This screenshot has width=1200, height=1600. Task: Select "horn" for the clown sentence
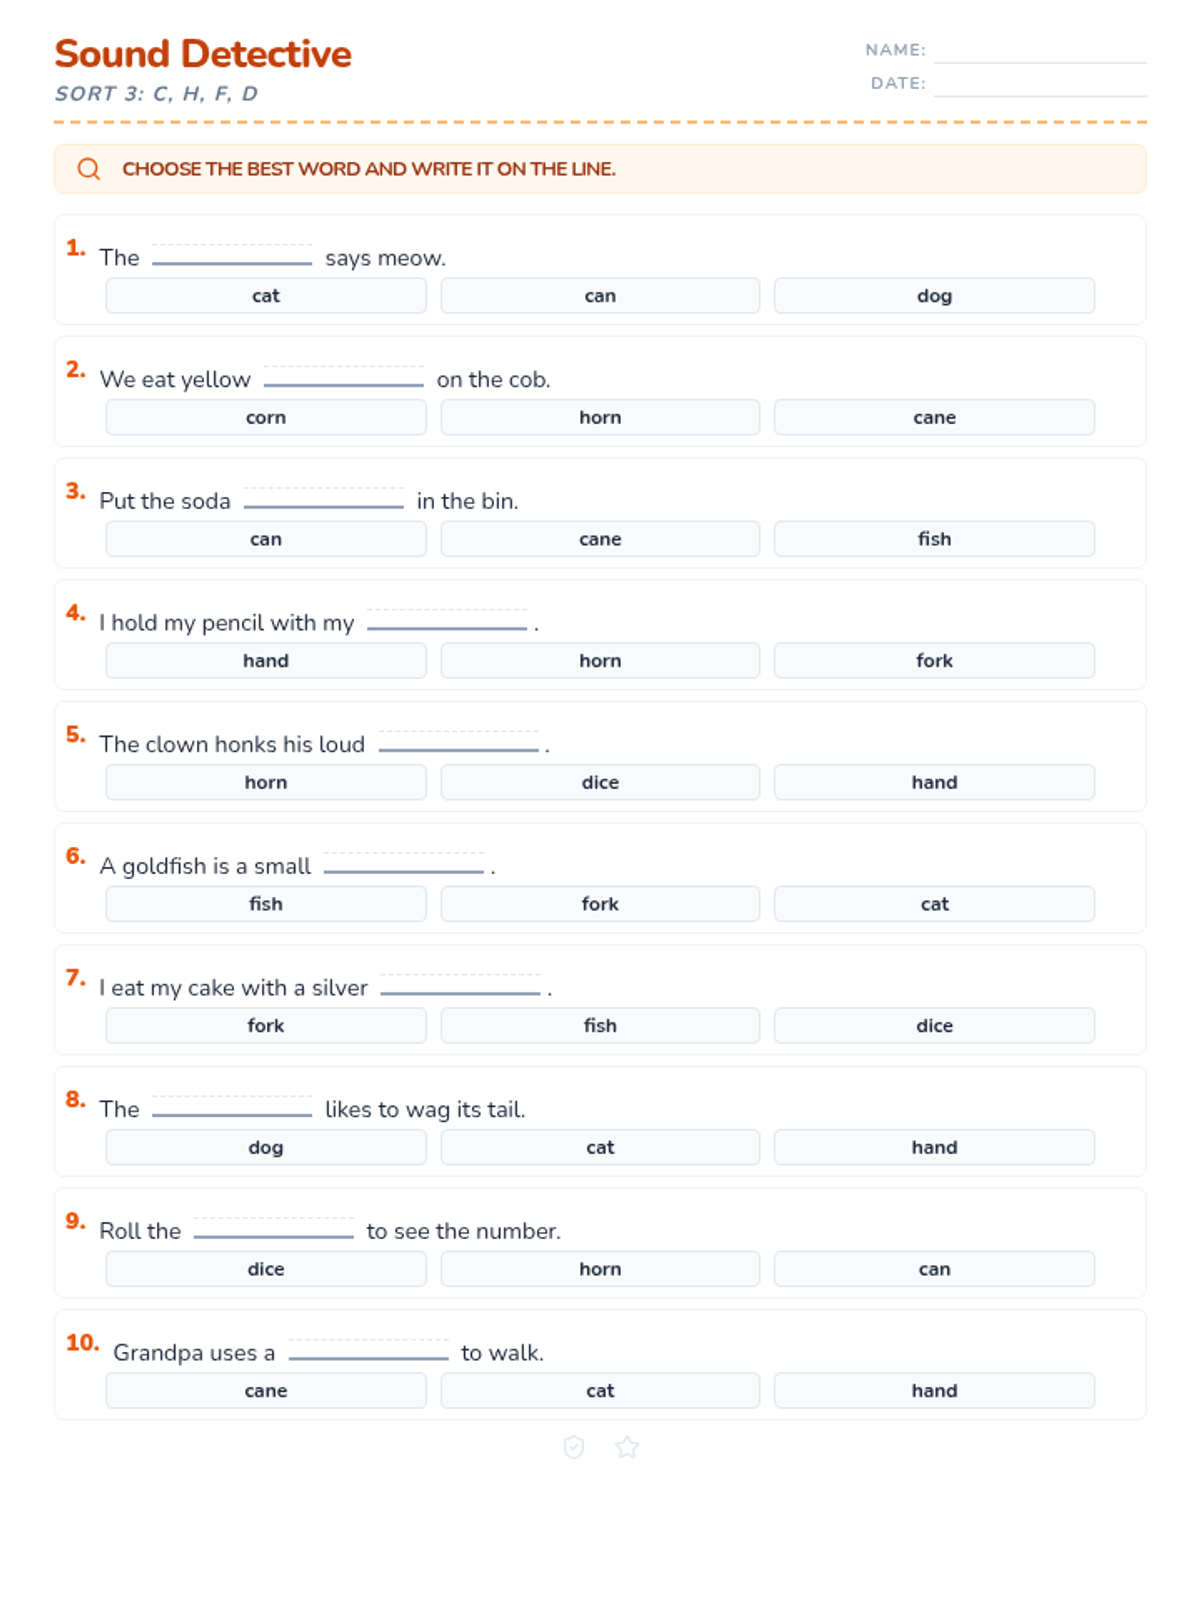tap(266, 783)
